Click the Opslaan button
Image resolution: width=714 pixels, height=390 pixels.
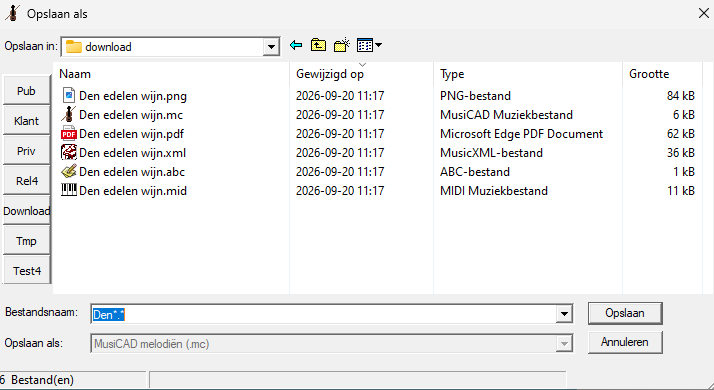tap(625, 313)
